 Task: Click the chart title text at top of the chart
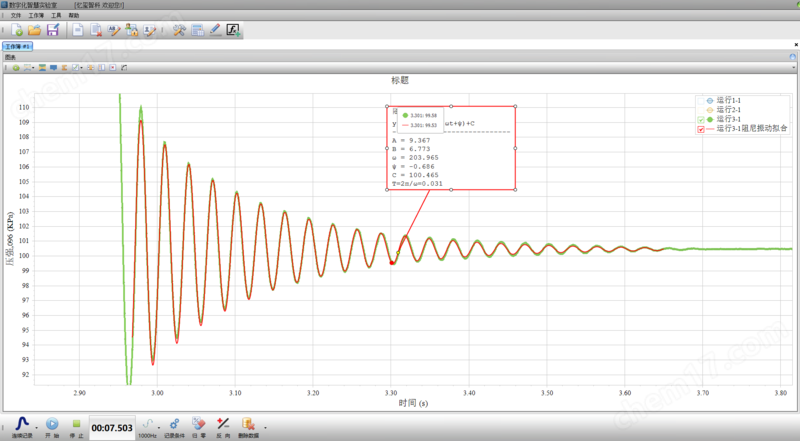pyautogui.click(x=400, y=80)
